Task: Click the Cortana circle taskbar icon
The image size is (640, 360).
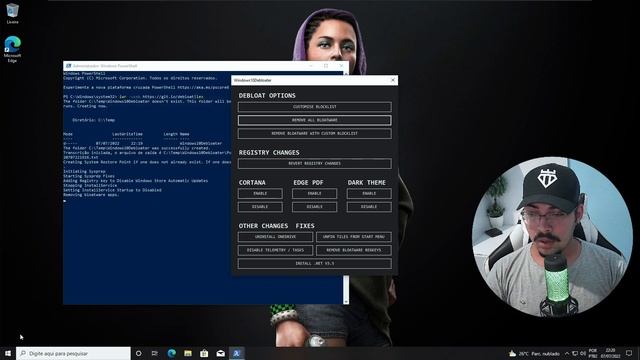Action: 138,353
